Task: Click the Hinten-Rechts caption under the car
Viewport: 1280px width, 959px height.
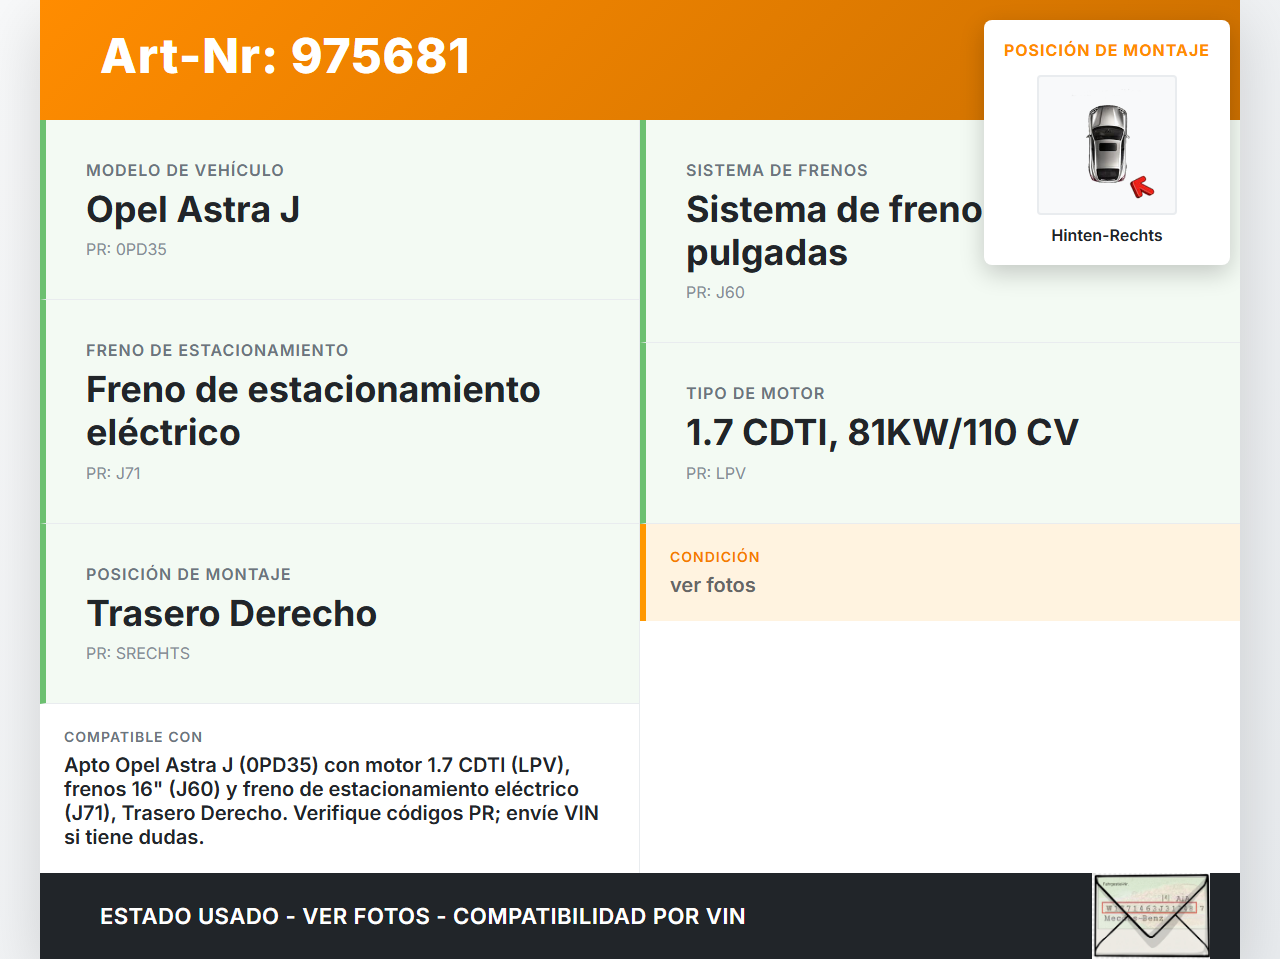Action: [1106, 235]
